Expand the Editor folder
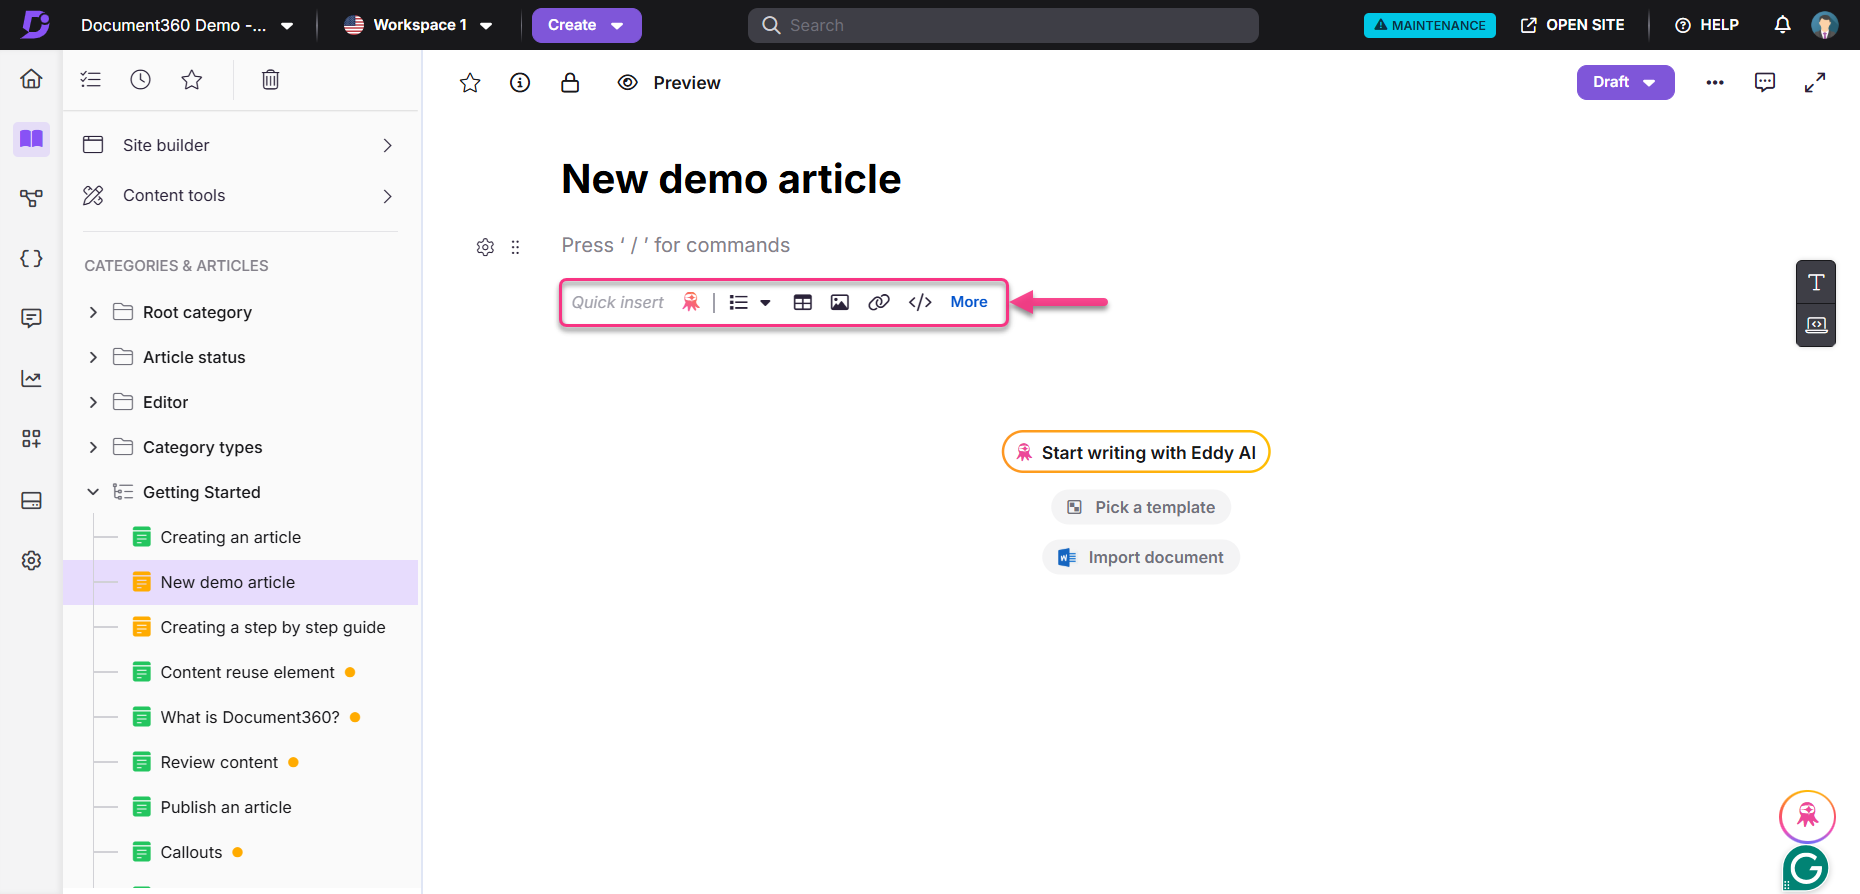The height and width of the screenshot is (894, 1860). coord(93,402)
